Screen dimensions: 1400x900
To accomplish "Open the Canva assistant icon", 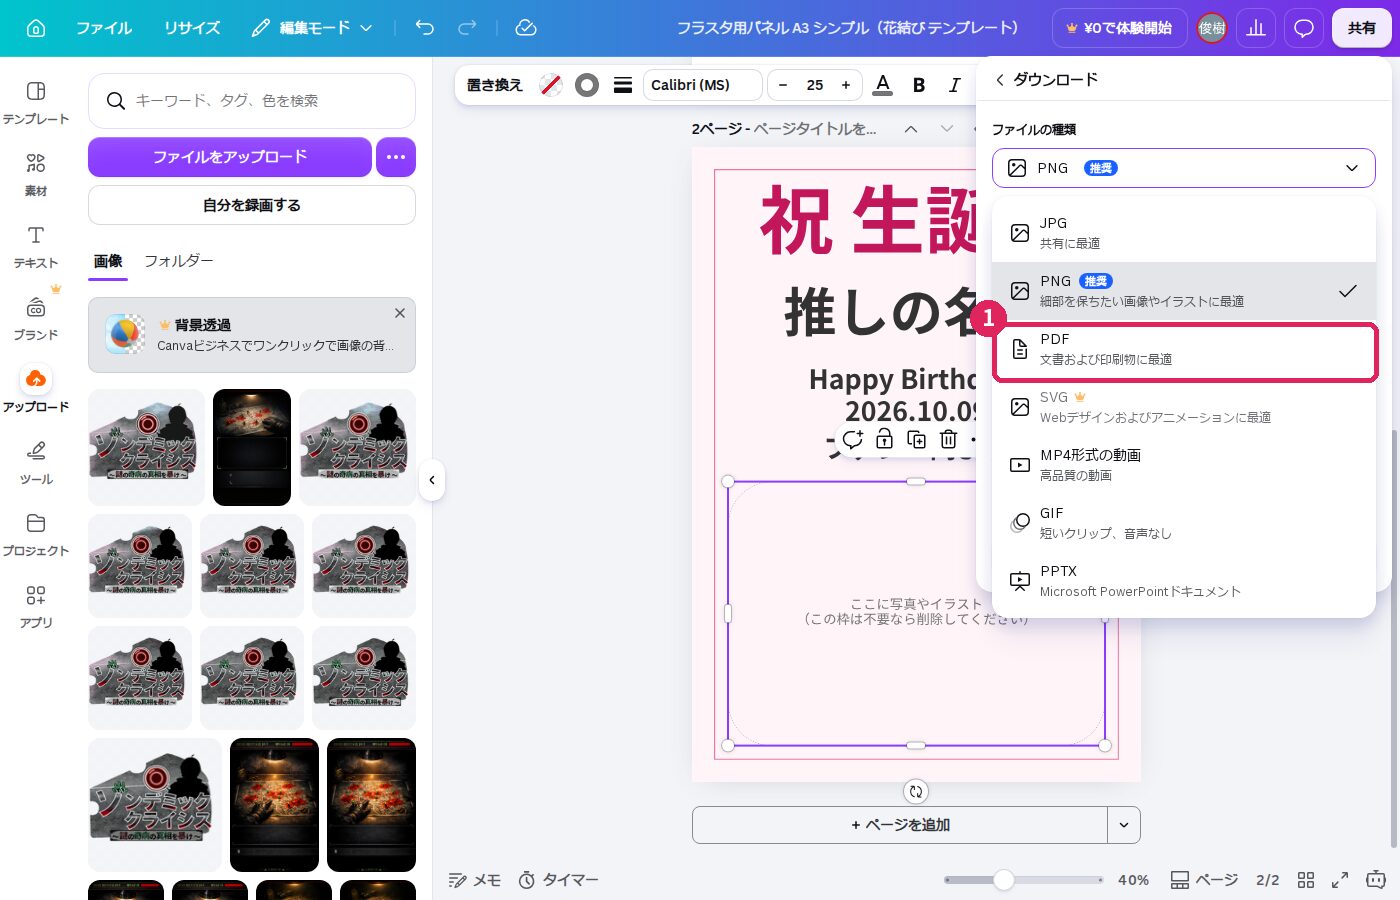I will coord(1376,880).
